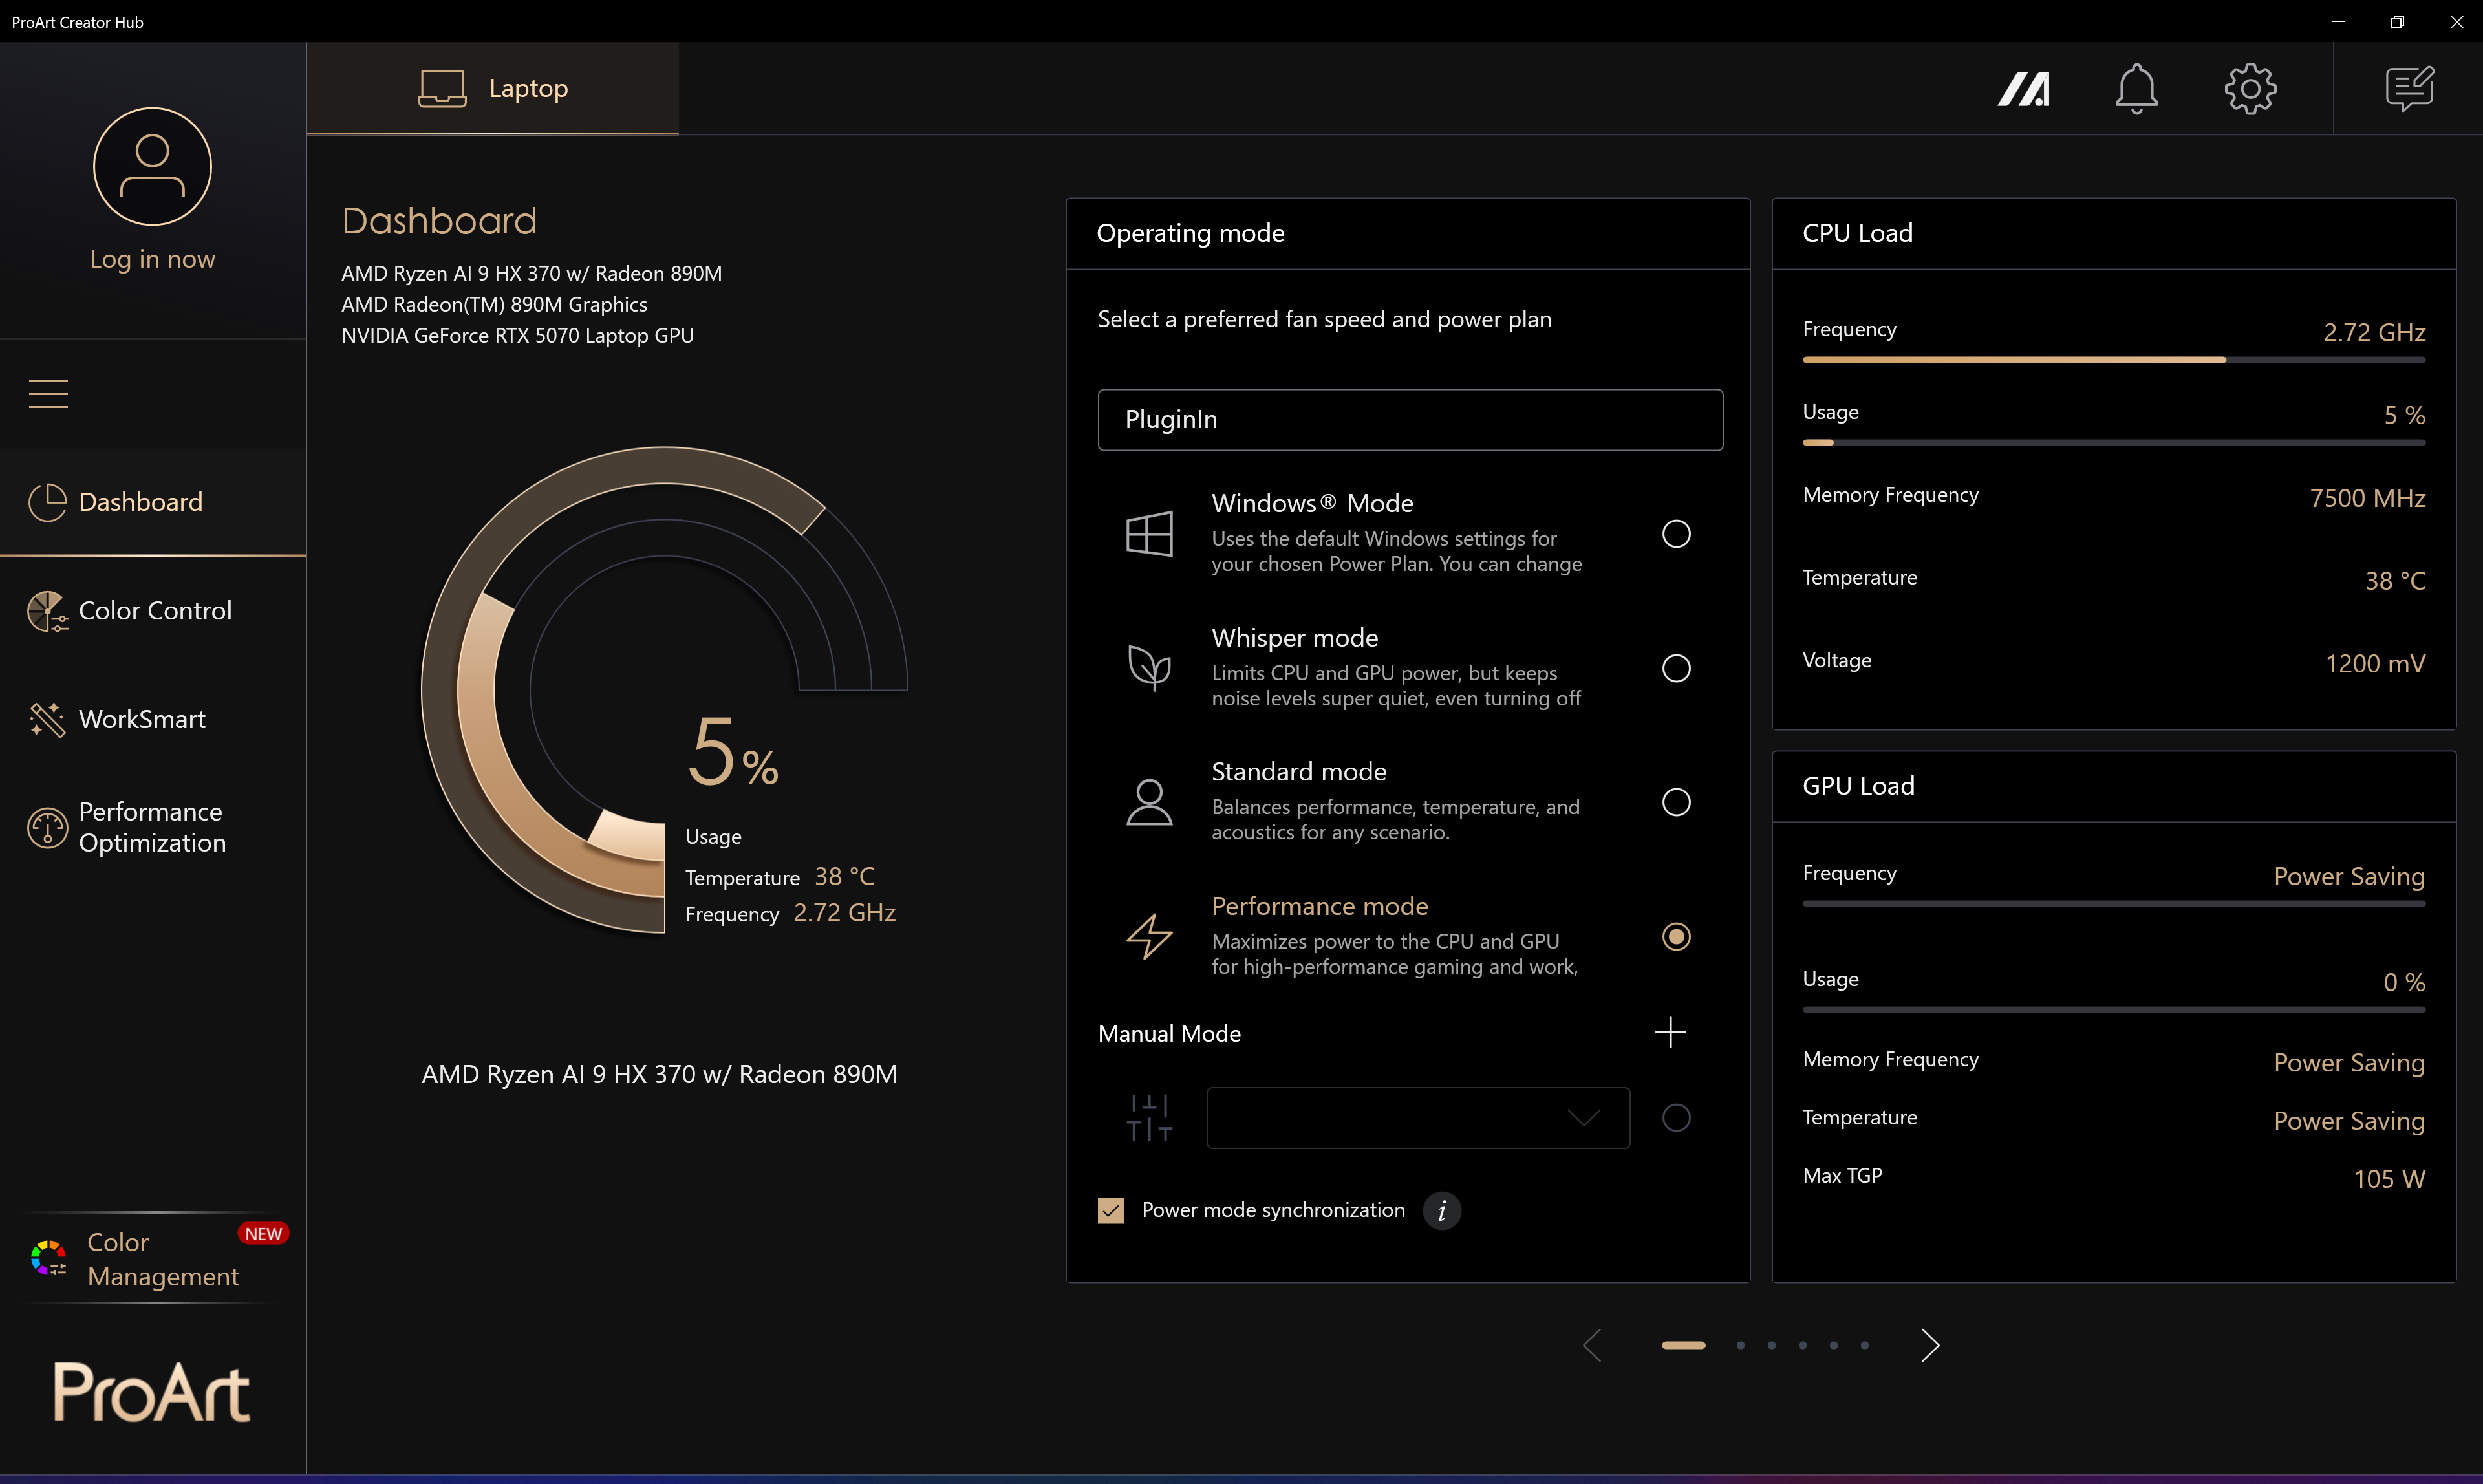
Task: Click the Log in now link
Action: [x=152, y=259]
